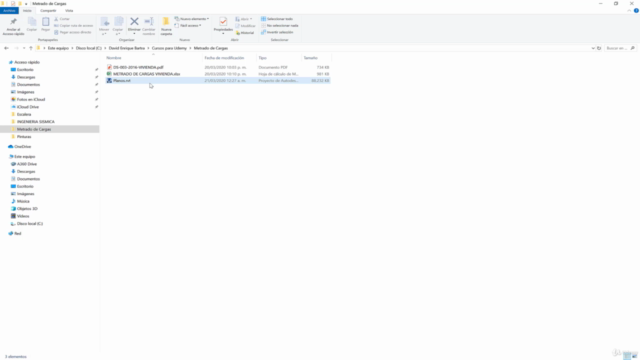Click the Back navigation arrow
This screenshot has height=360, width=640.
tap(7, 48)
